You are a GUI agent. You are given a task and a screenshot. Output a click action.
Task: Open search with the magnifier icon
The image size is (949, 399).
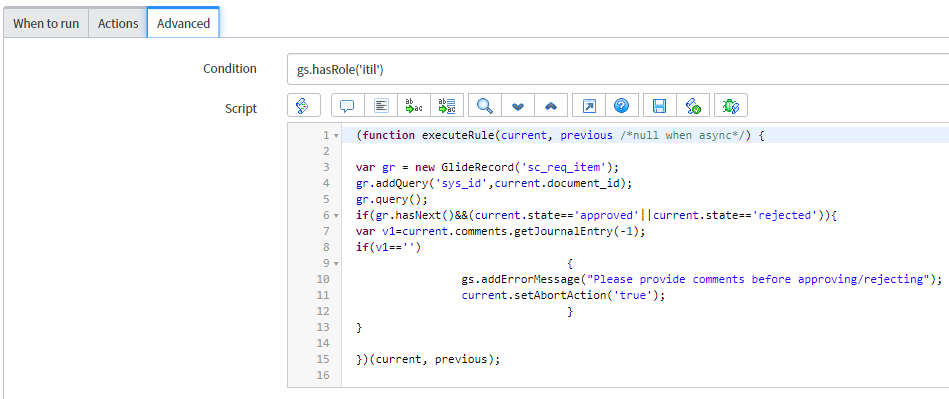(485, 105)
